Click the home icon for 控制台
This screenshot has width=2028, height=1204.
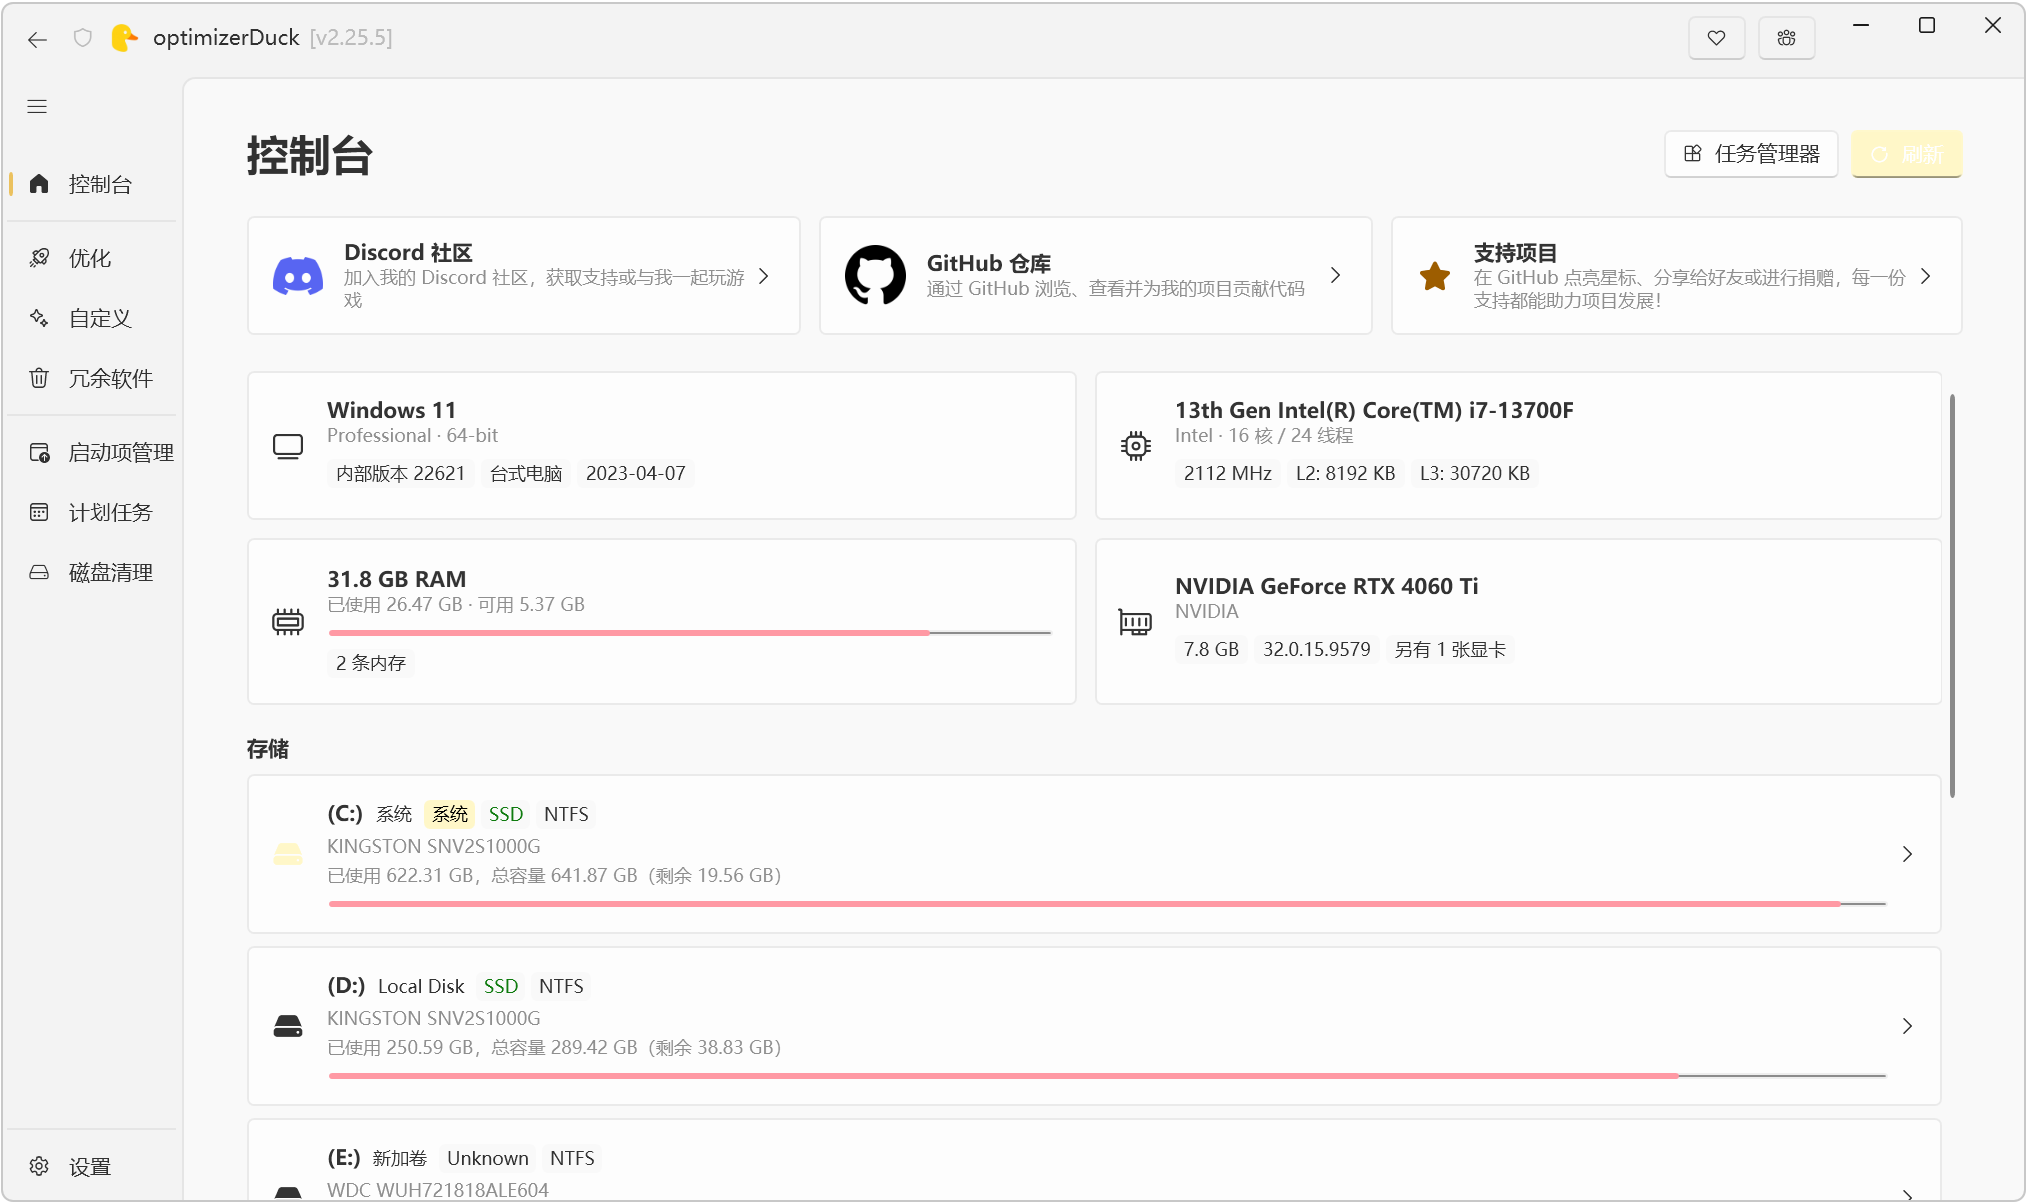click(x=39, y=184)
